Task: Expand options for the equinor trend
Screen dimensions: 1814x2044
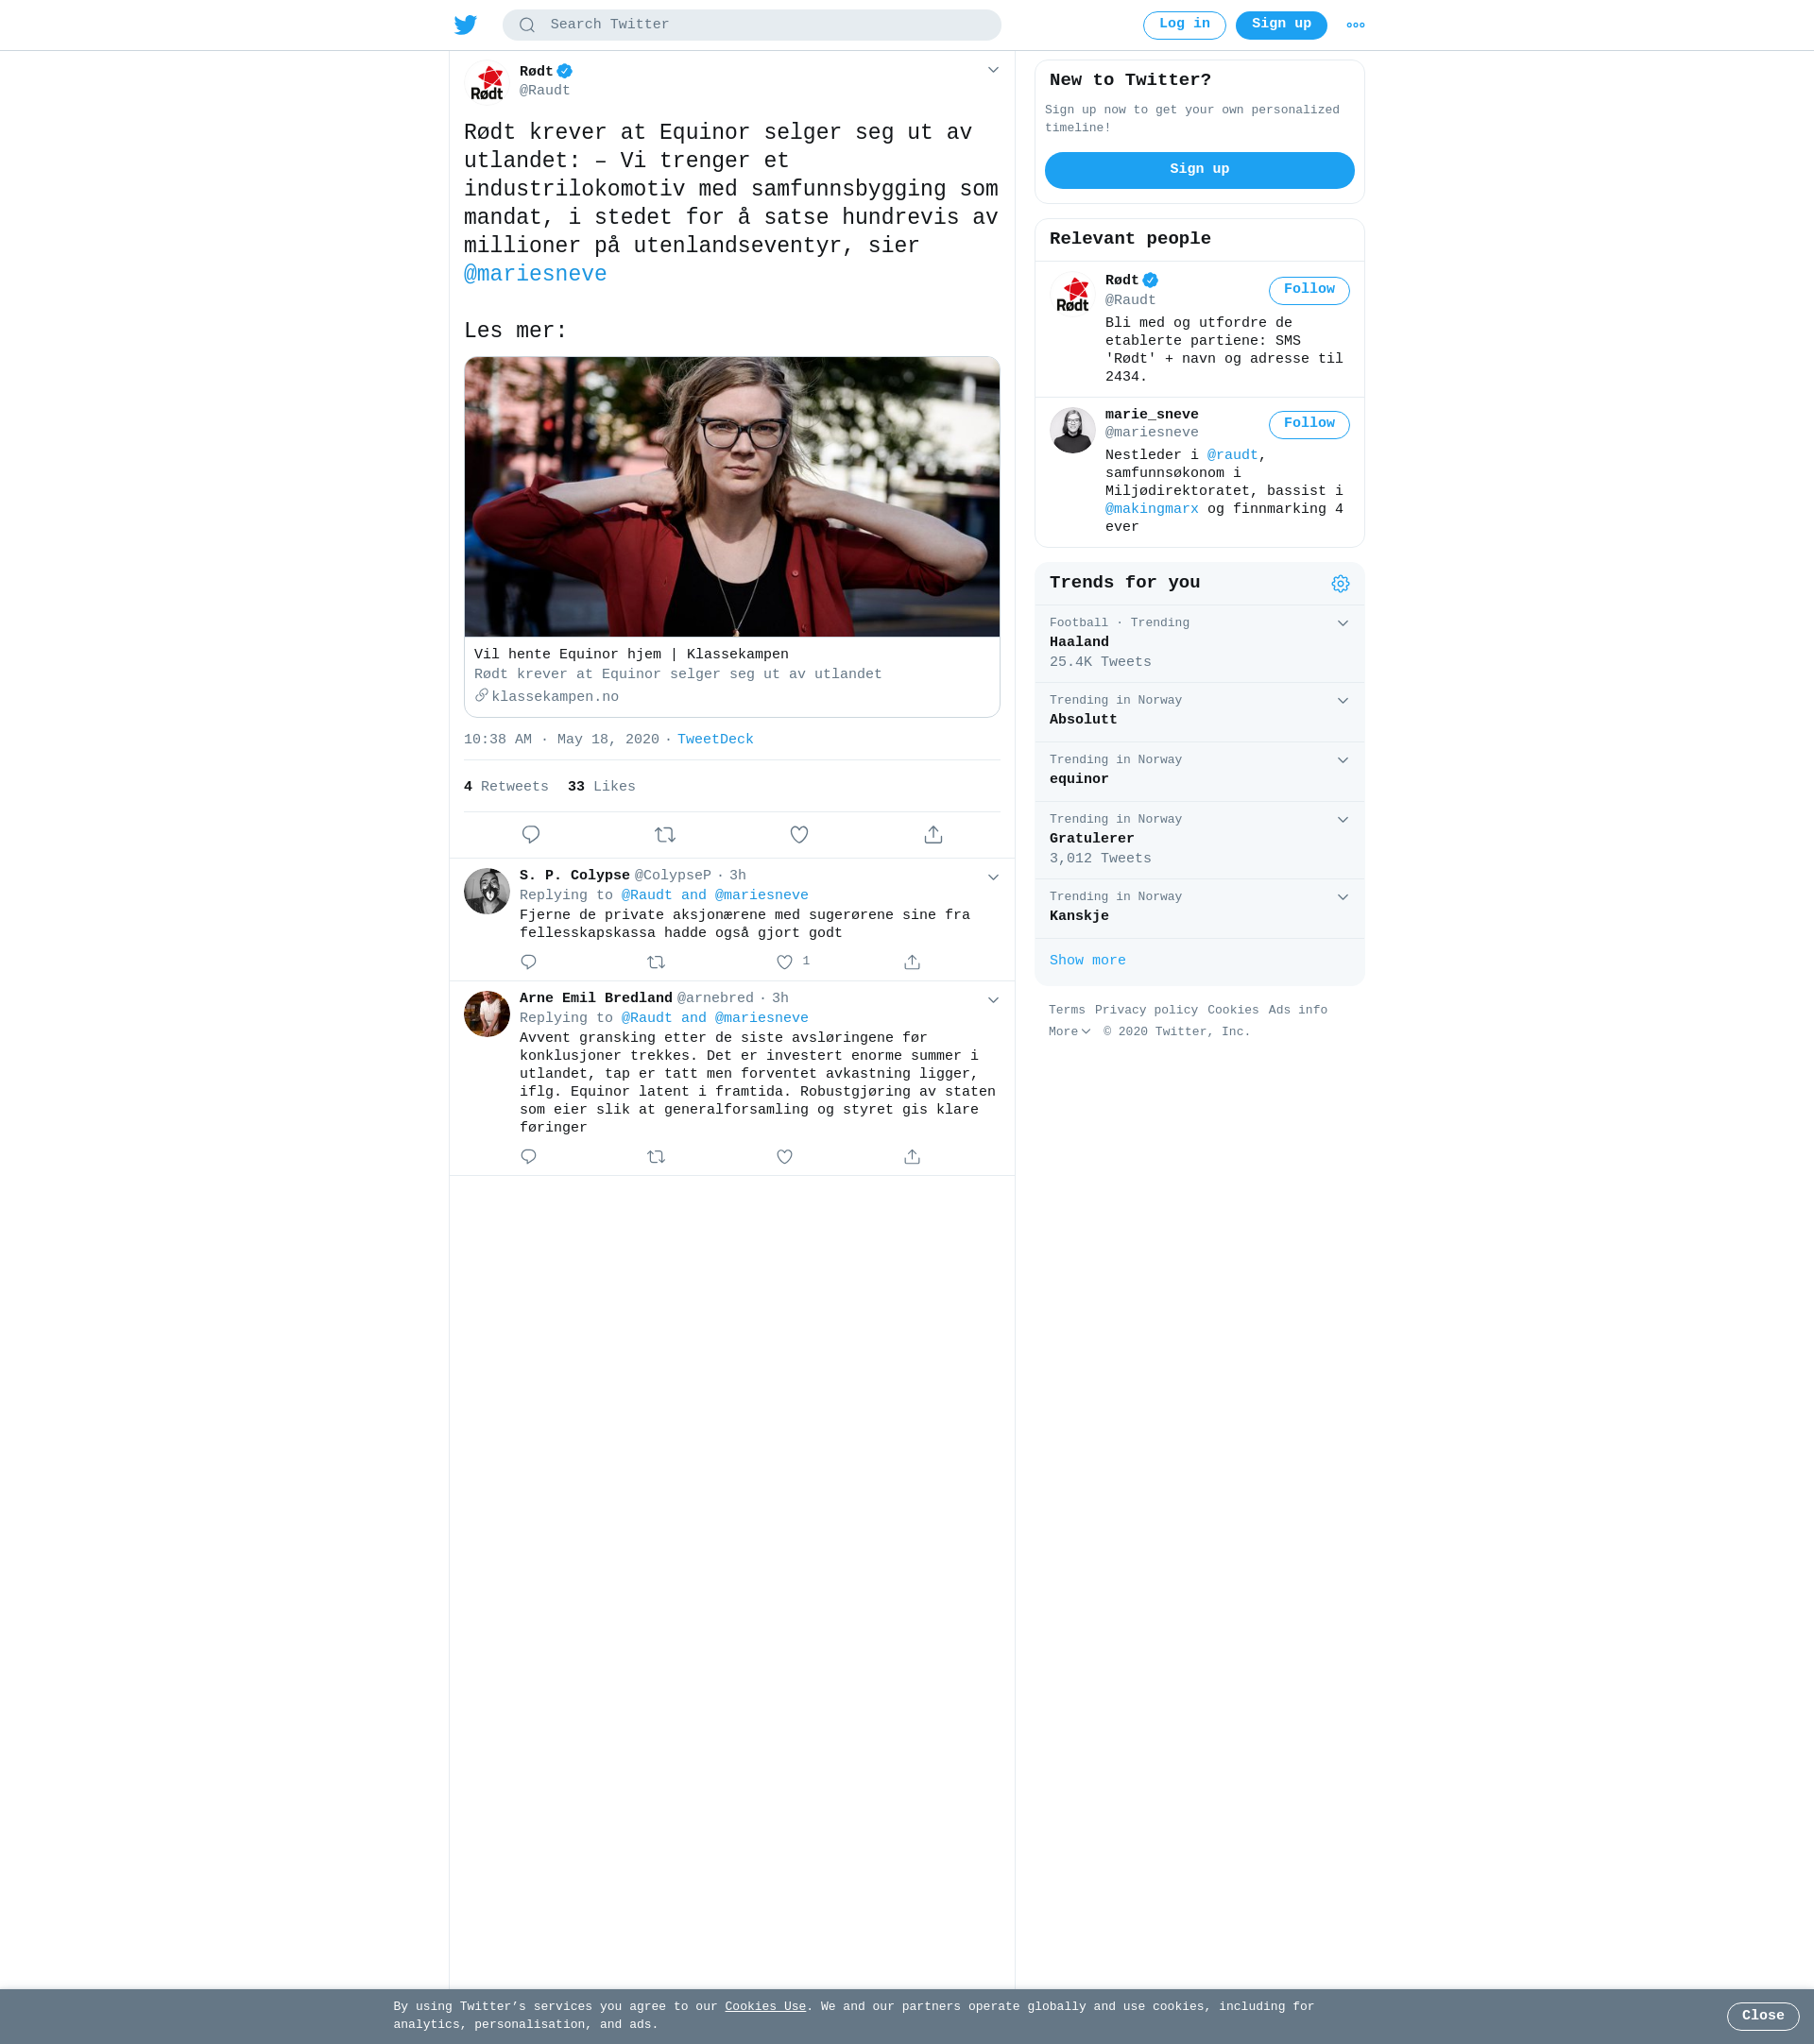Action: pyautogui.click(x=1343, y=760)
